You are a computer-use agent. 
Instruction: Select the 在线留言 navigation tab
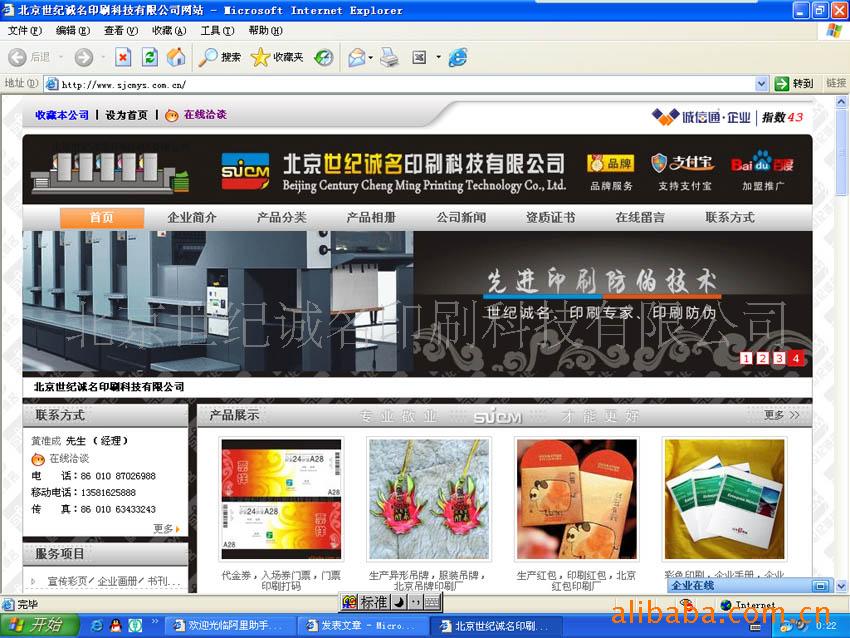[x=640, y=218]
